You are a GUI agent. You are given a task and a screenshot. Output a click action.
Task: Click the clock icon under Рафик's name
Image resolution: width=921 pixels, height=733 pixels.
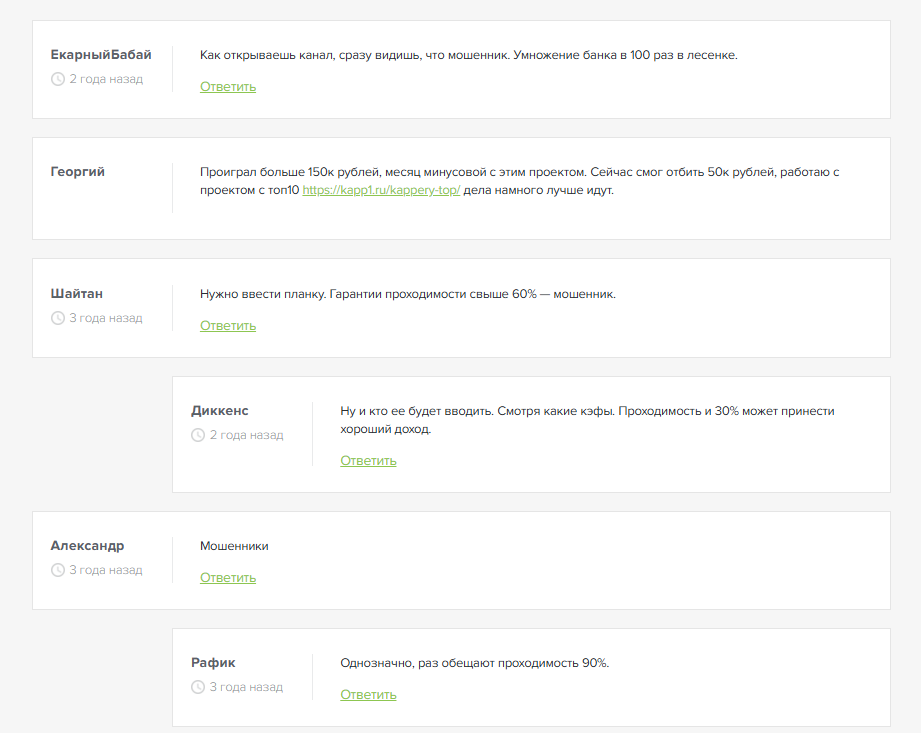pos(198,687)
